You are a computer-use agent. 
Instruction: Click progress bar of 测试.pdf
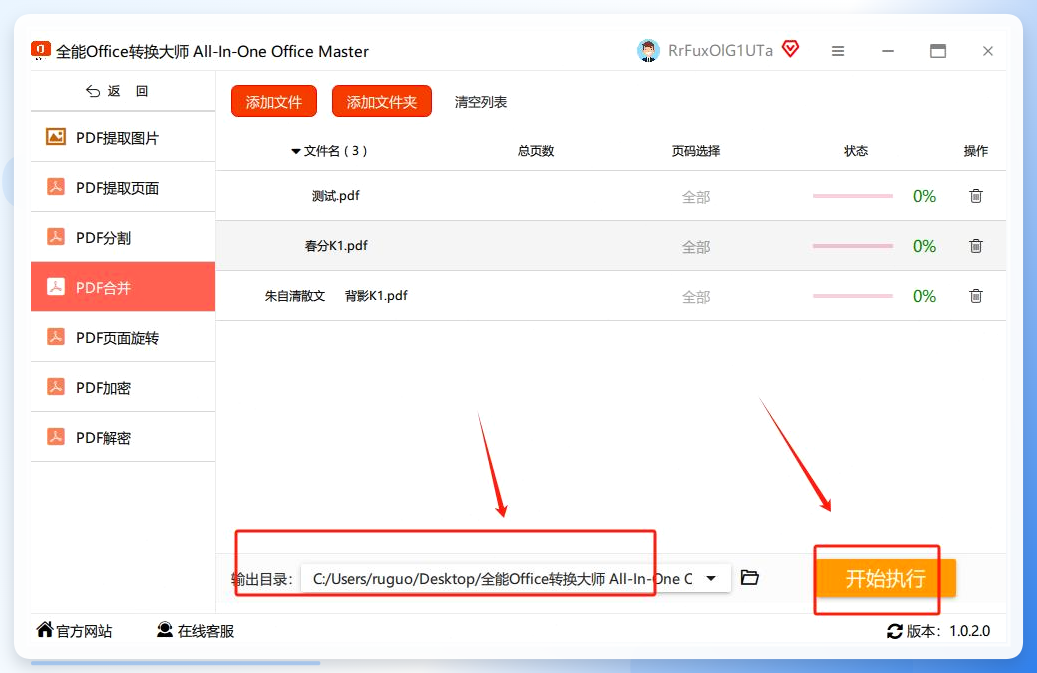pos(852,196)
